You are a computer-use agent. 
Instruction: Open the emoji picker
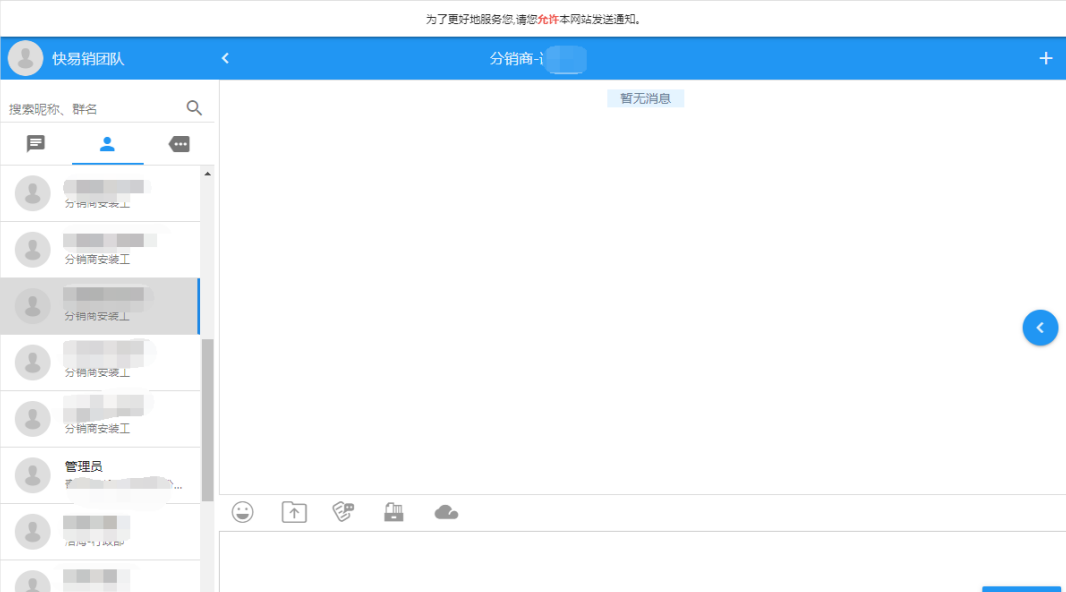coord(242,512)
